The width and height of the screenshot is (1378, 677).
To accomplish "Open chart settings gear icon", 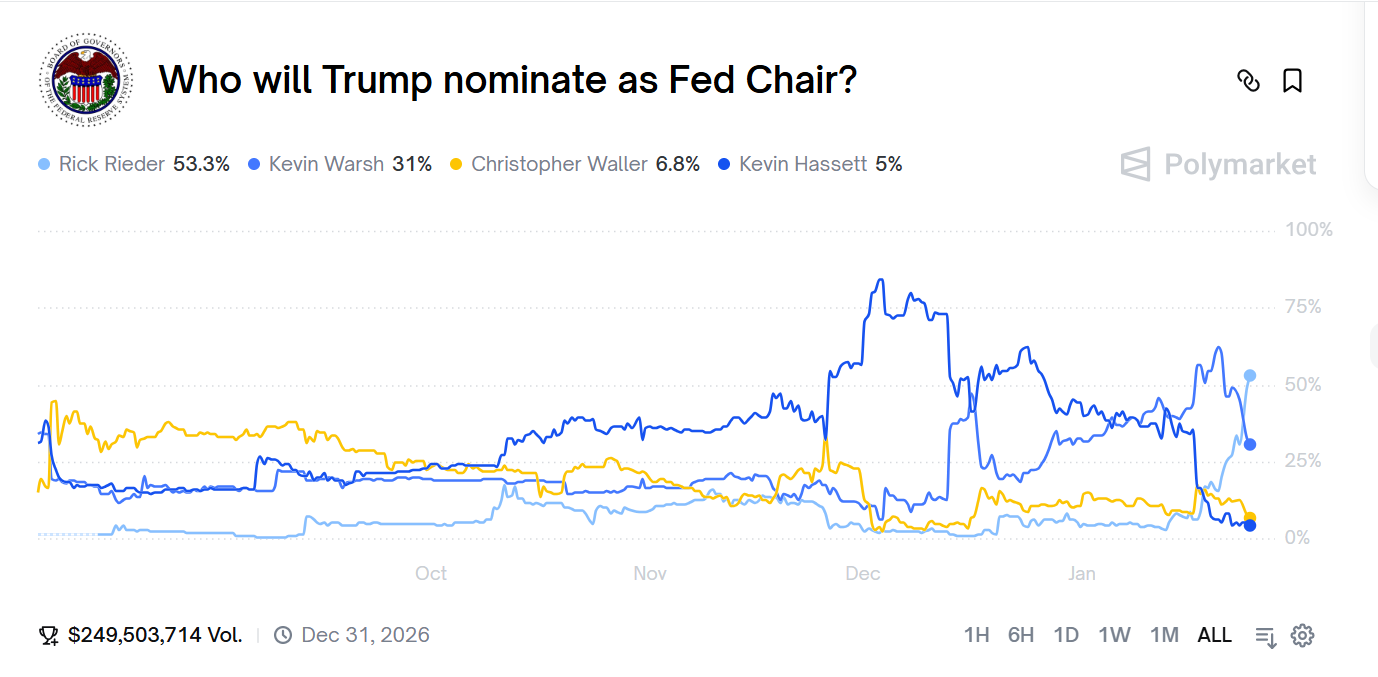I will (1302, 635).
